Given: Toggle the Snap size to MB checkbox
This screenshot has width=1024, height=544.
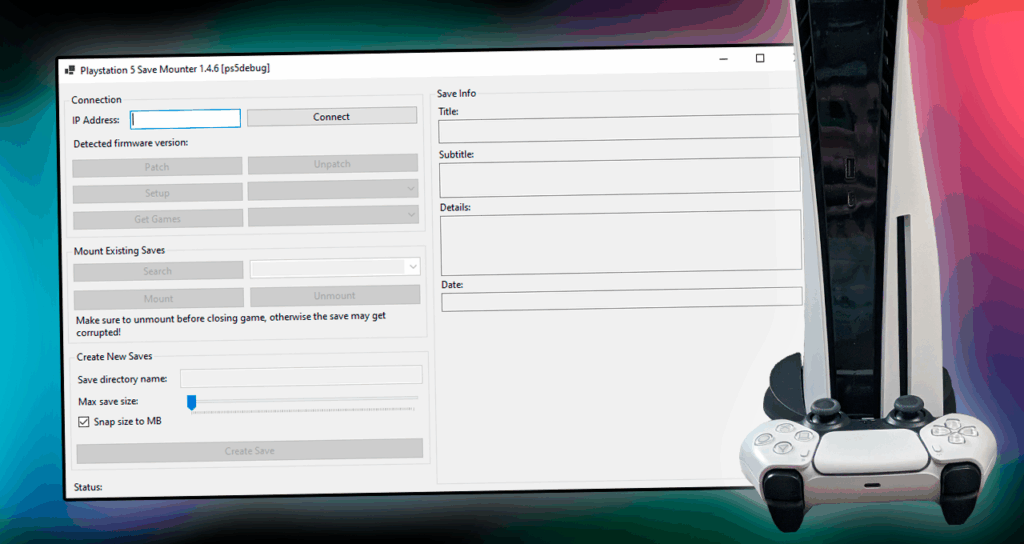Looking at the screenshot, I should pyautogui.click(x=84, y=422).
